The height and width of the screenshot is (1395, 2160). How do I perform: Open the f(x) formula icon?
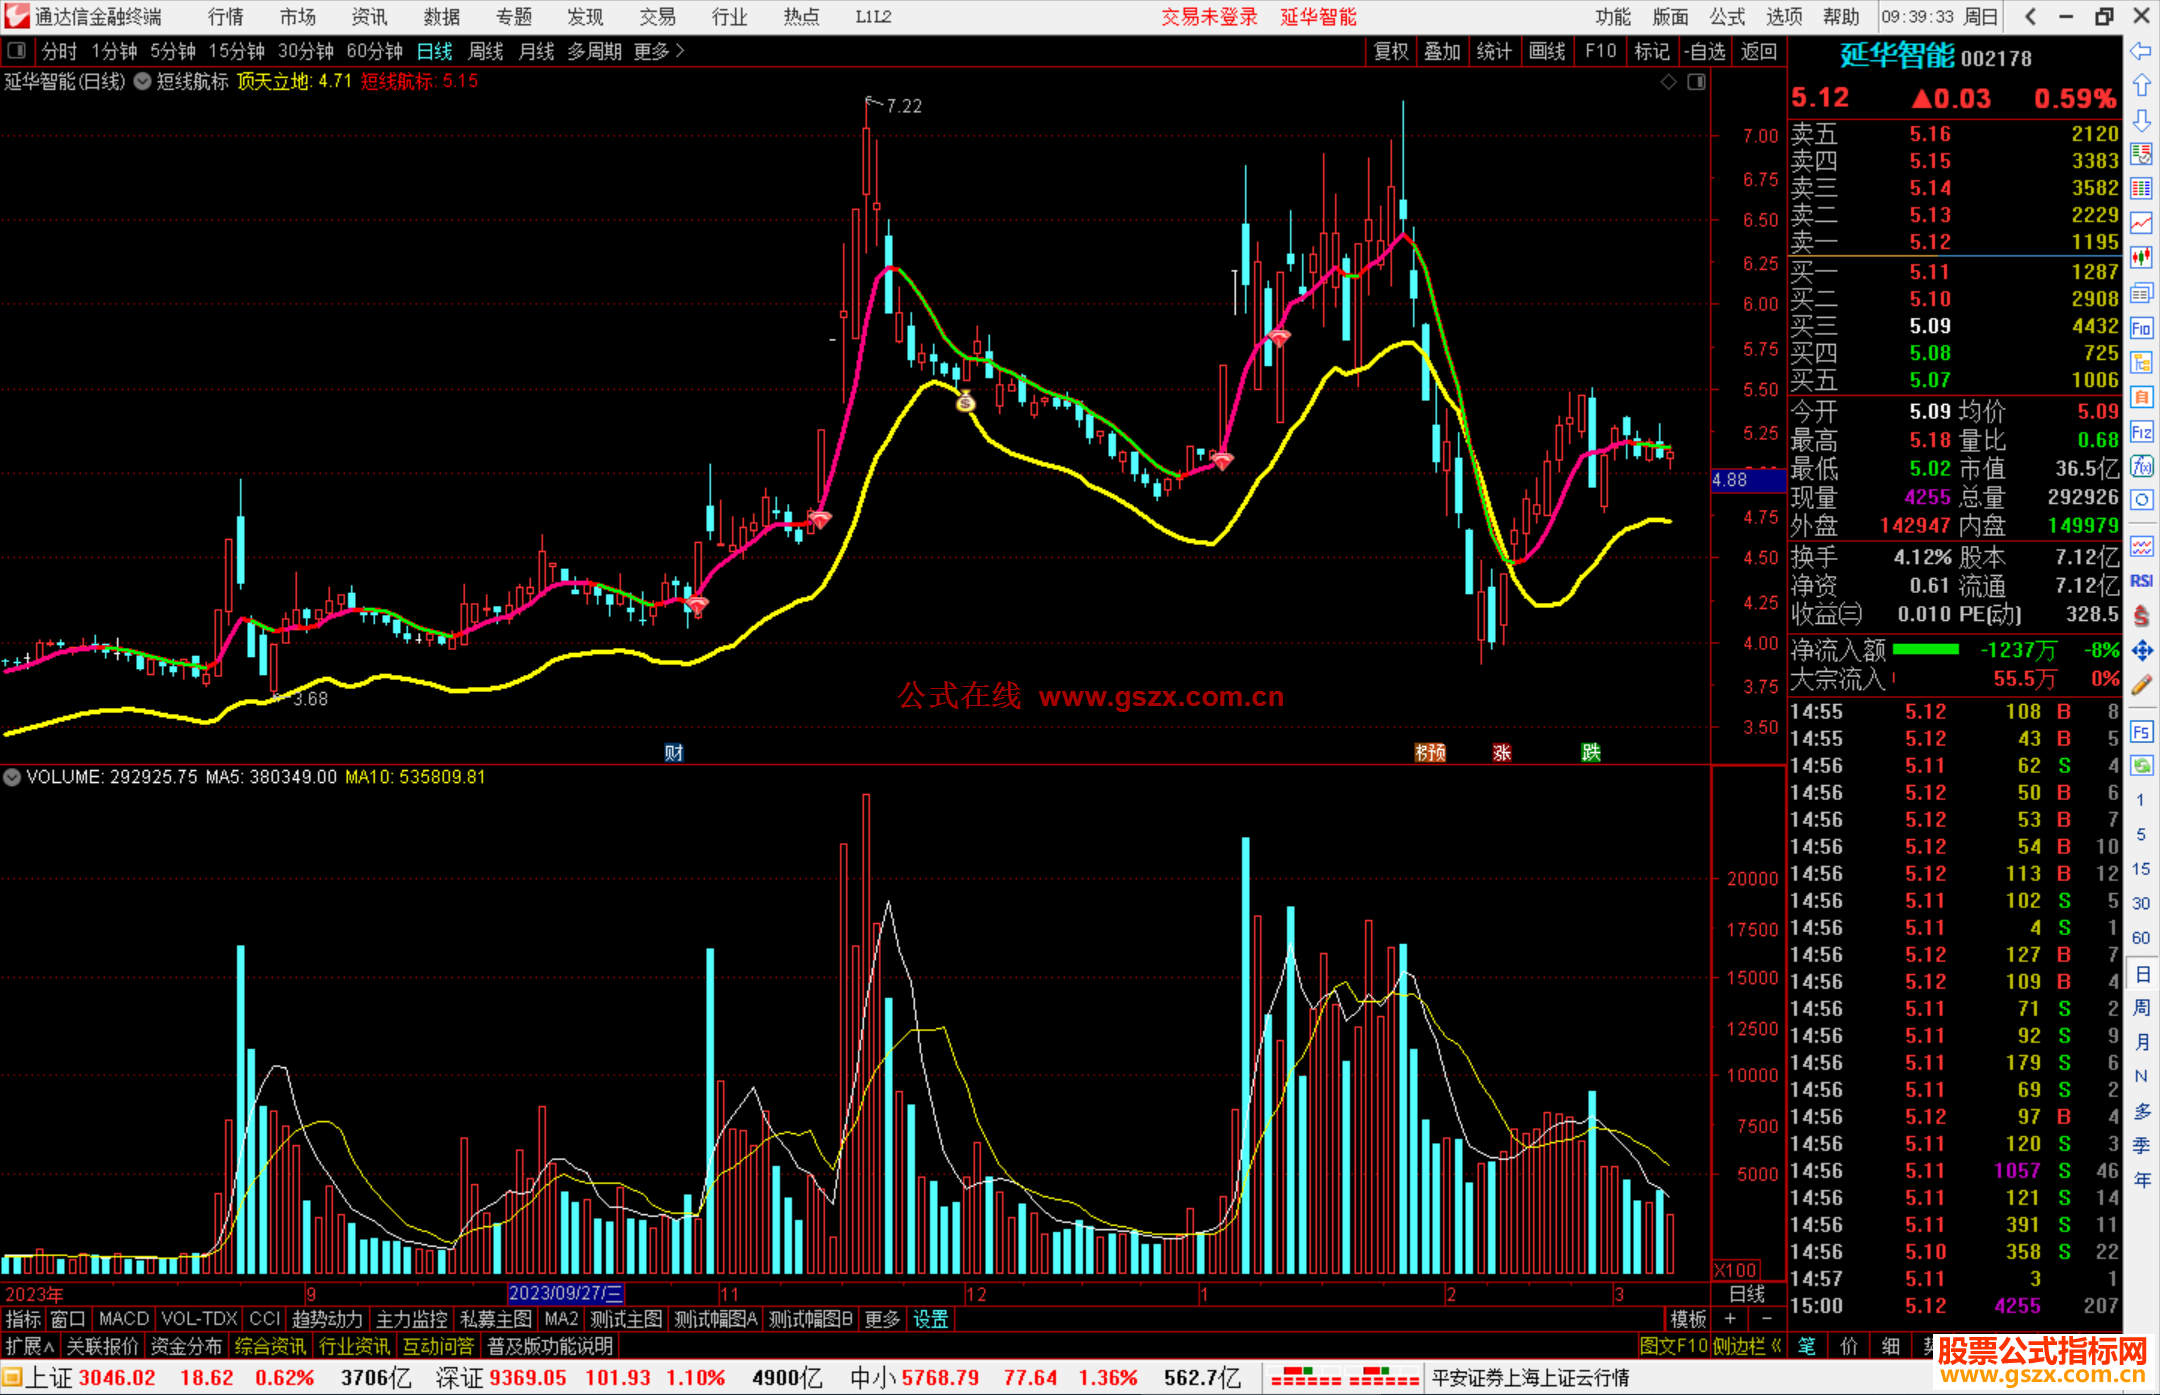[x=2141, y=466]
